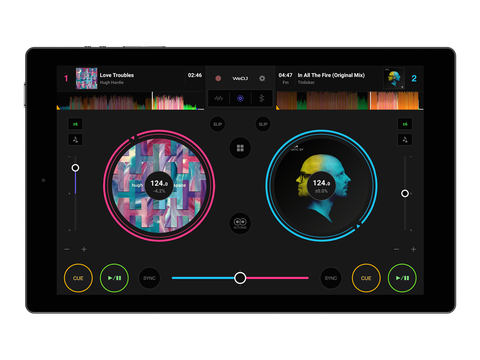The width and height of the screenshot is (480, 360).
Task: Toggle SLIP mode for deck 1
Action: coord(217,124)
